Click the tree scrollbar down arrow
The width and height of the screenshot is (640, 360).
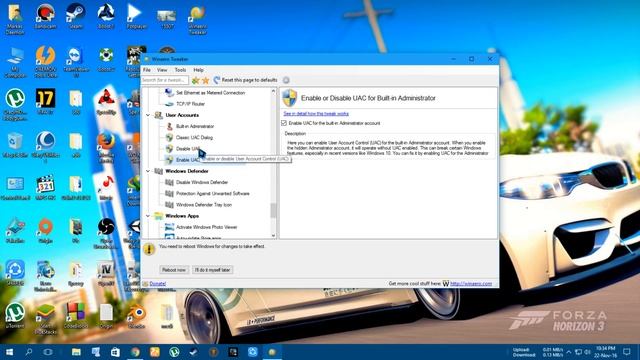273,236
